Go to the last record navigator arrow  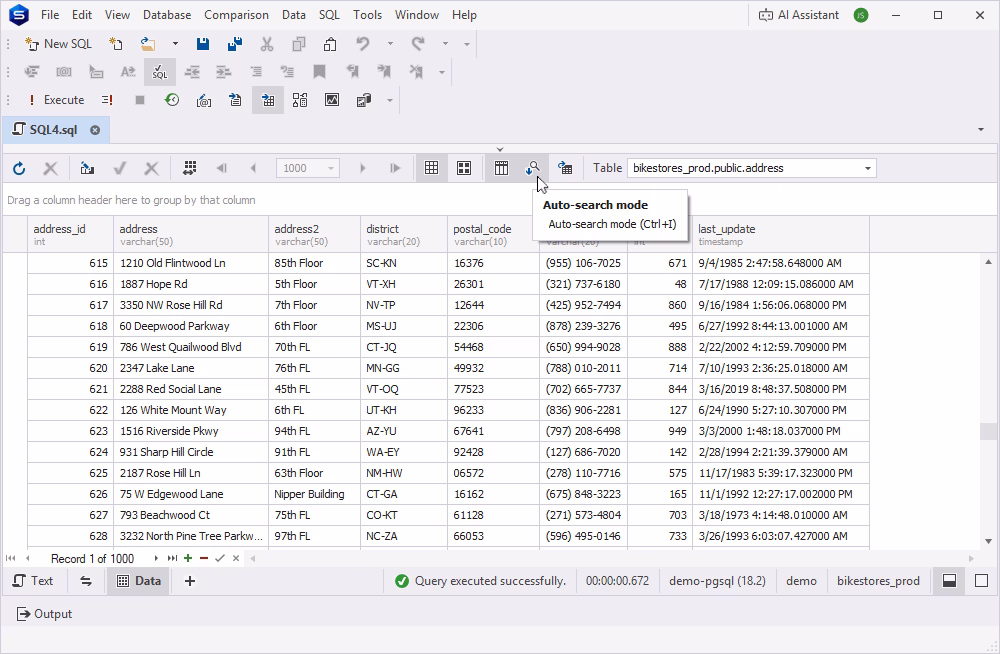[x=172, y=558]
